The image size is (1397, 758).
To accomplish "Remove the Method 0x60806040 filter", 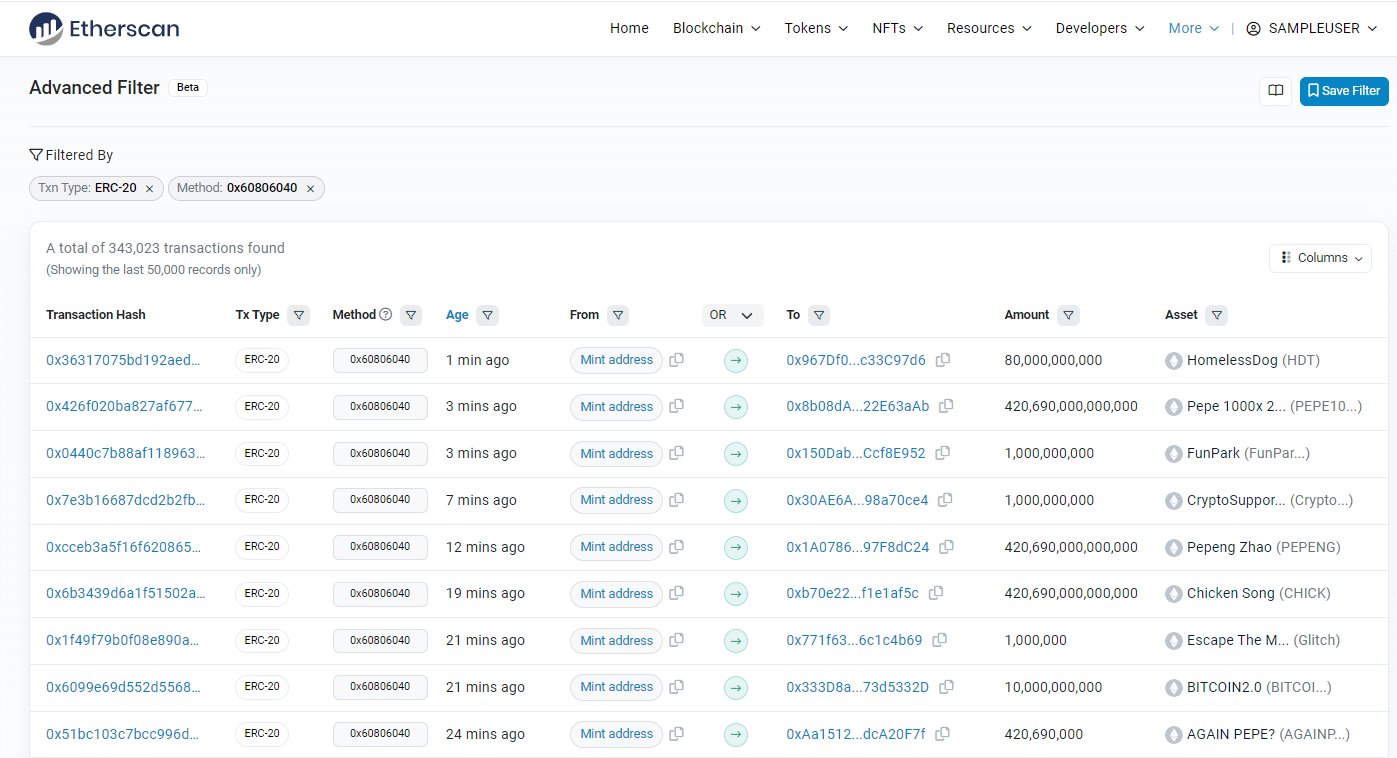I will pos(310,188).
